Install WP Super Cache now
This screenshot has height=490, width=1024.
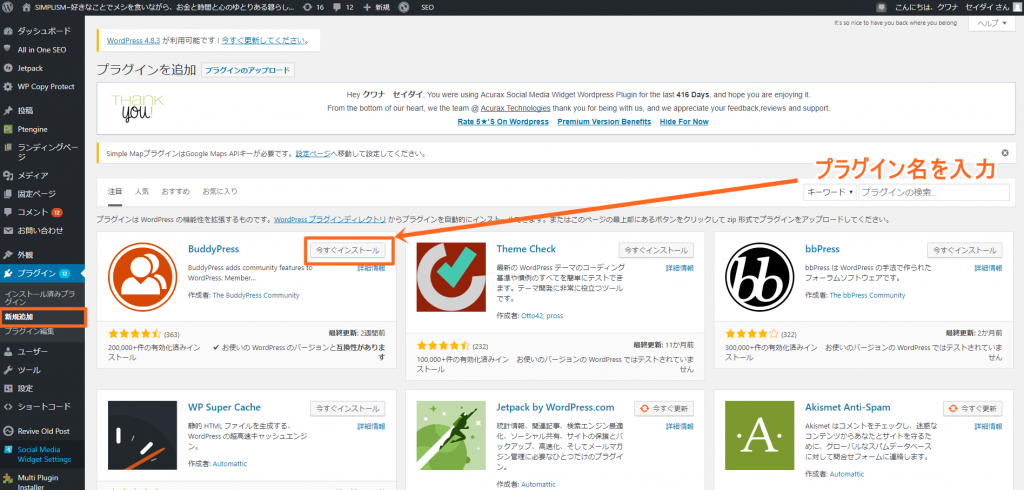pyautogui.click(x=347, y=408)
